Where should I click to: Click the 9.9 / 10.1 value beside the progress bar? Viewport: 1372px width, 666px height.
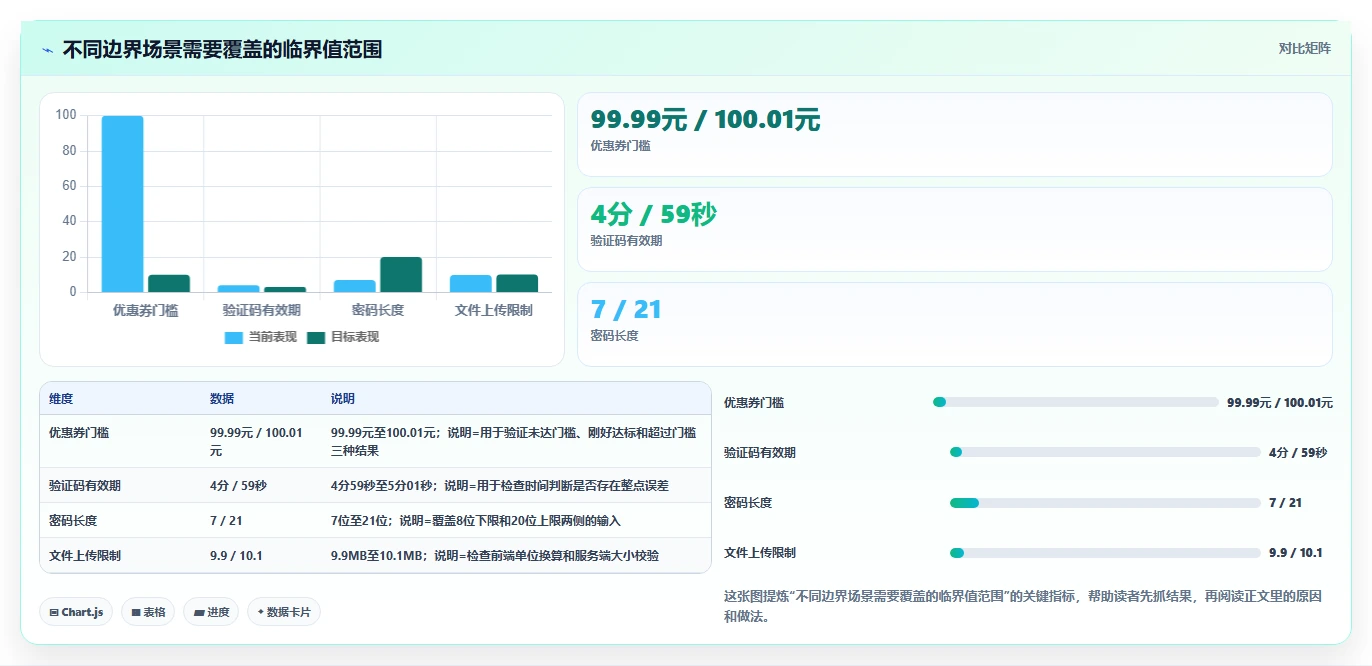pyautogui.click(x=1296, y=553)
